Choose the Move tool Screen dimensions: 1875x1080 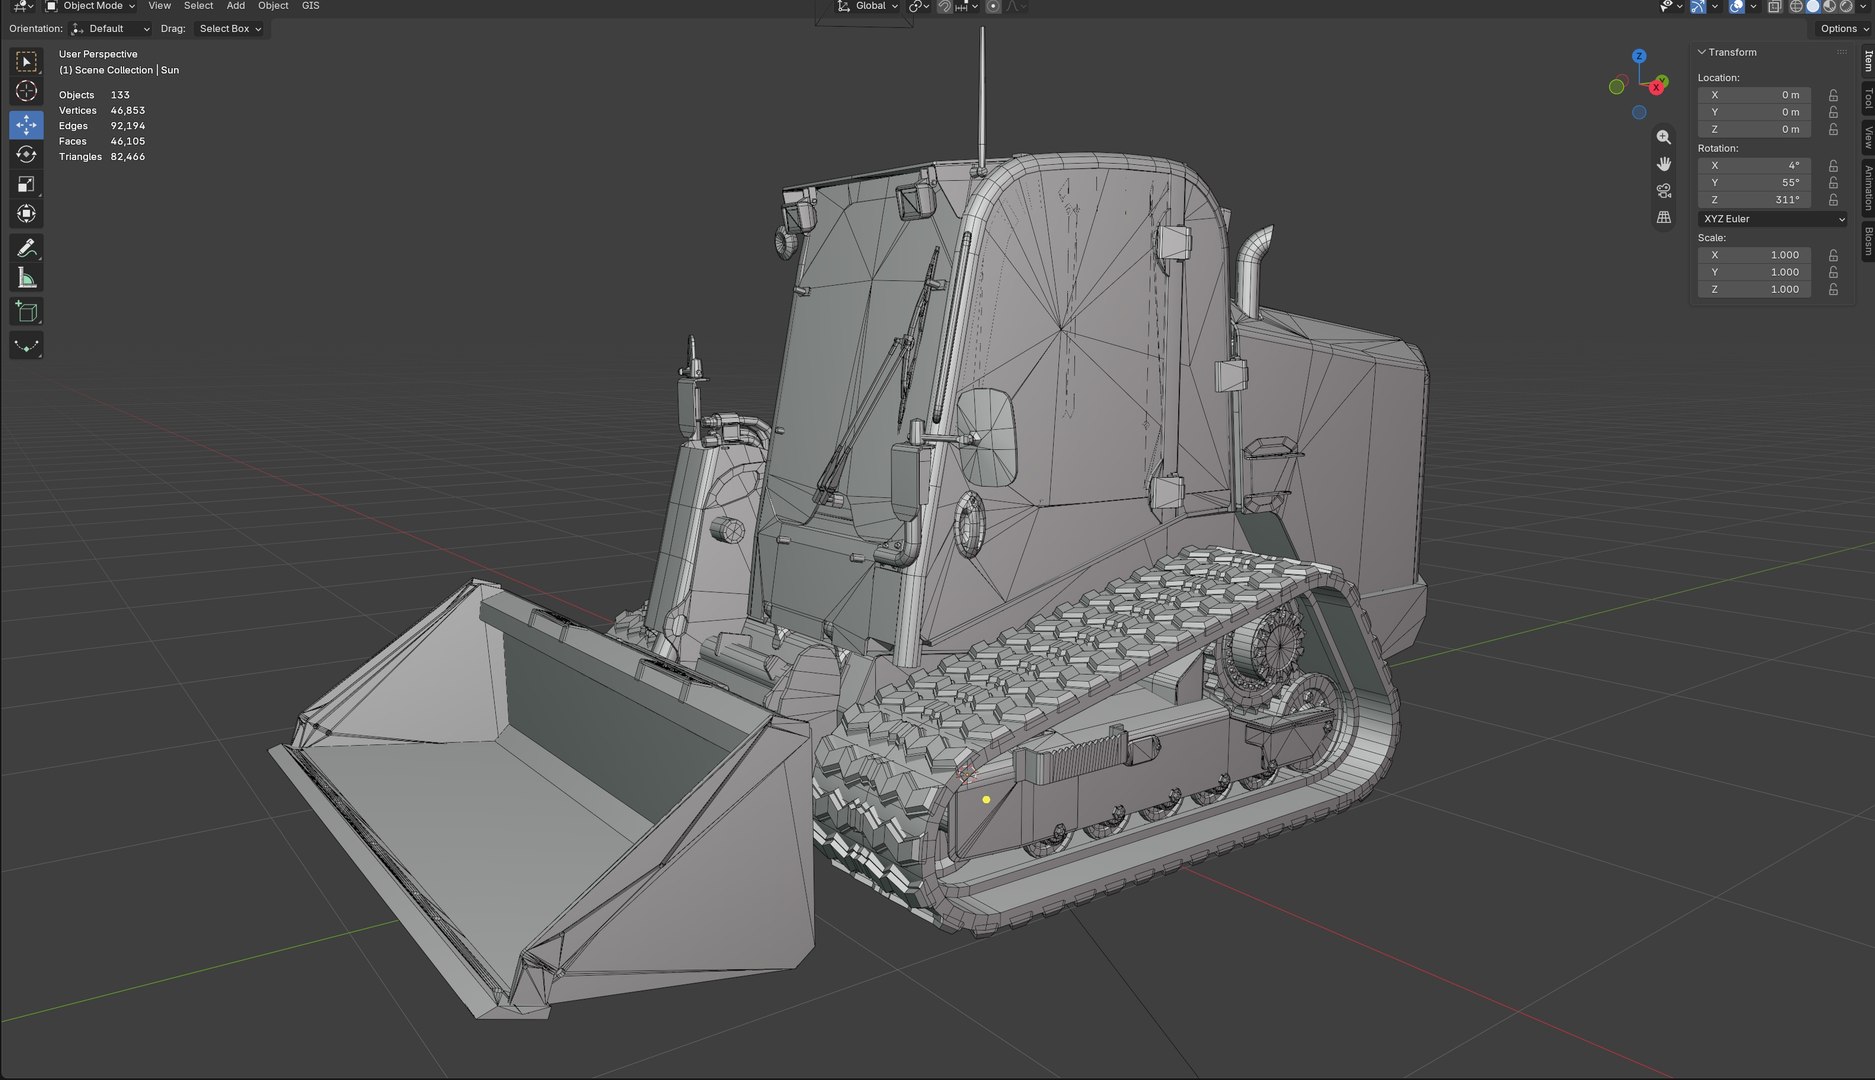click(27, 125)
